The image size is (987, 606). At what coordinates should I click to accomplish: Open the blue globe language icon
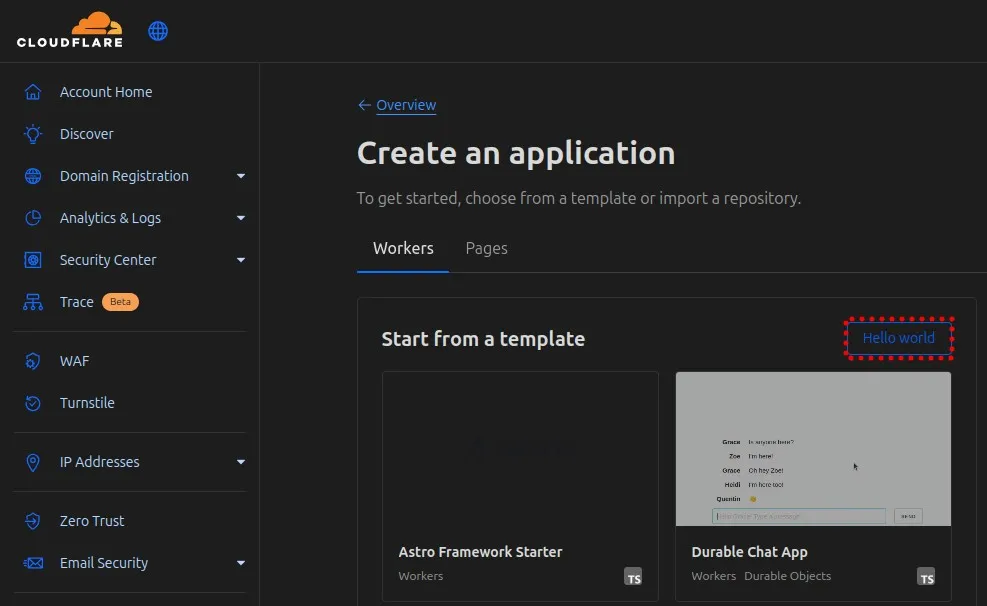[x=158, y=31]
